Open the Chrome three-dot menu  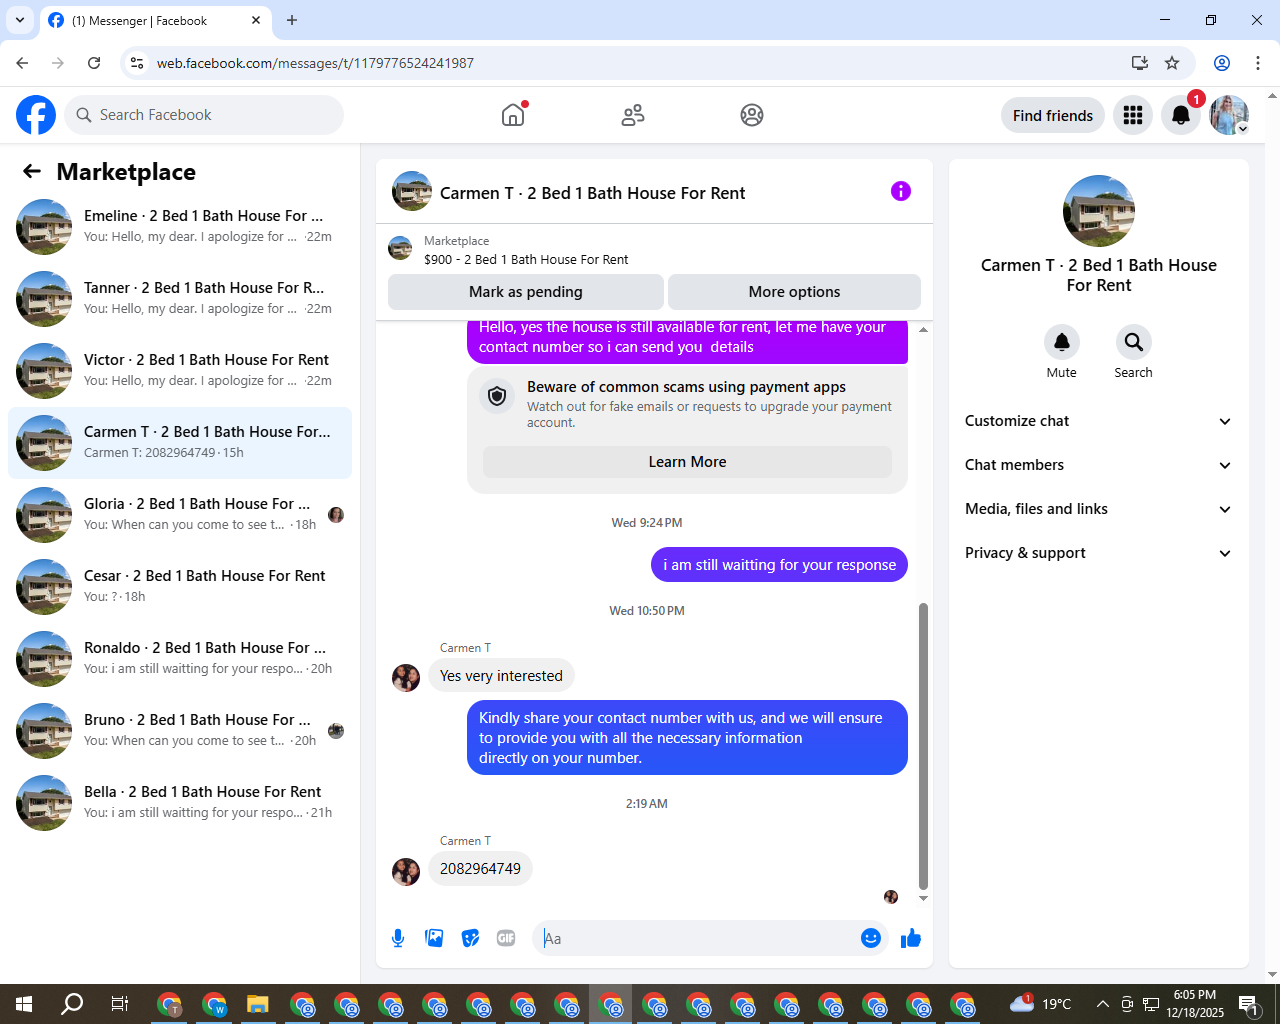coord(1258,63)
